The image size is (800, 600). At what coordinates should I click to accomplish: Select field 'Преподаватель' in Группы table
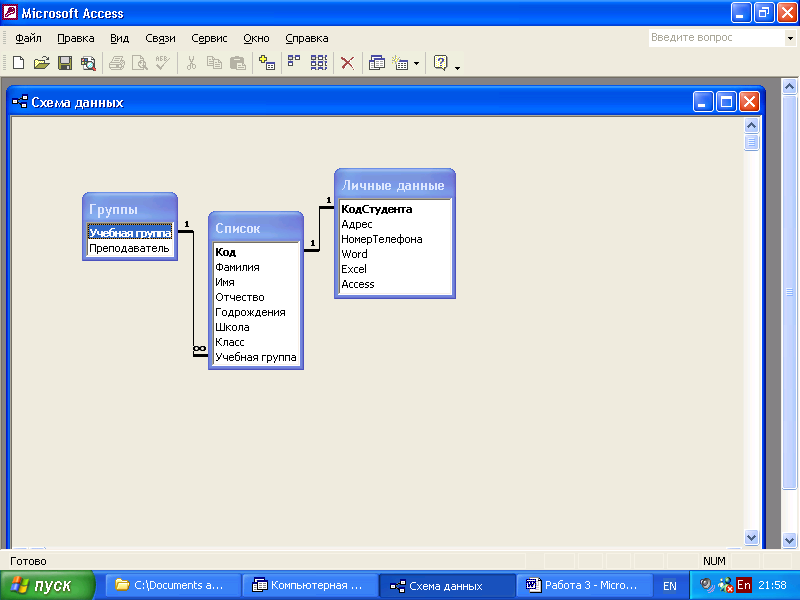pos(129,248)
